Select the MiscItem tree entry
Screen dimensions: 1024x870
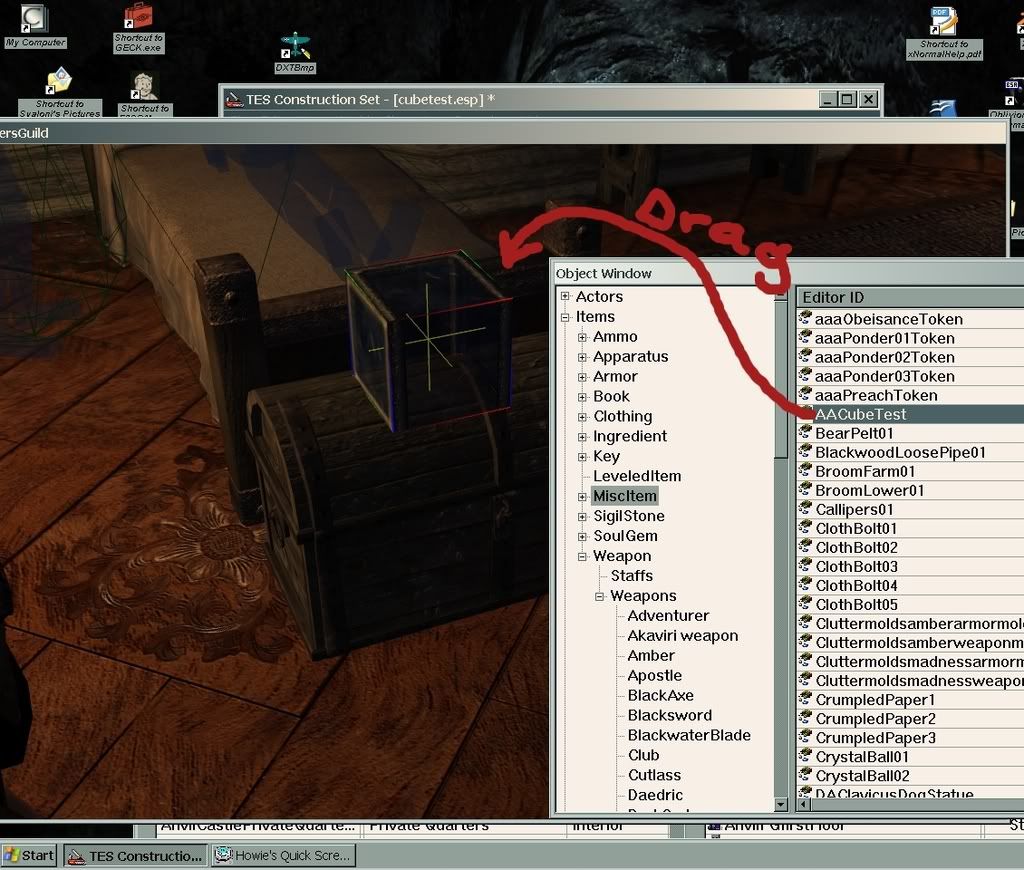coord(624,496)
